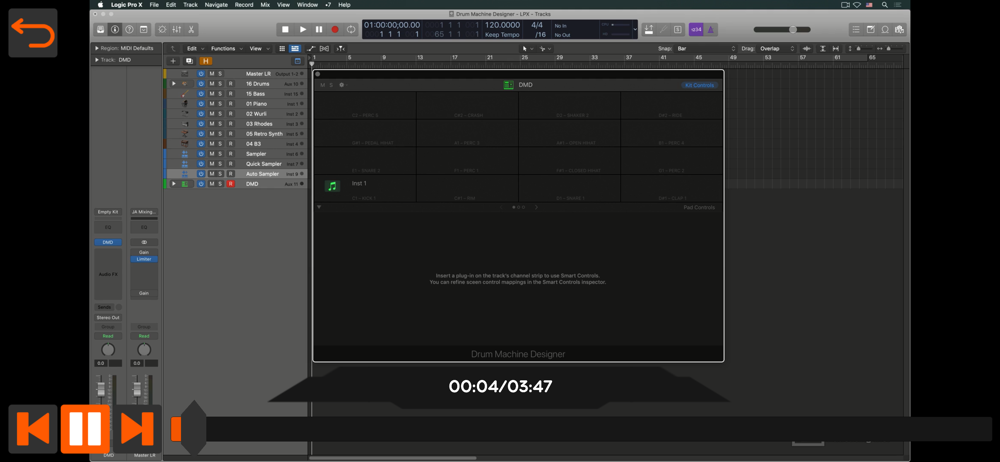This screenshot has height=462, width=1000.
Task: Open the Window menu
Action: click(307, 4)
